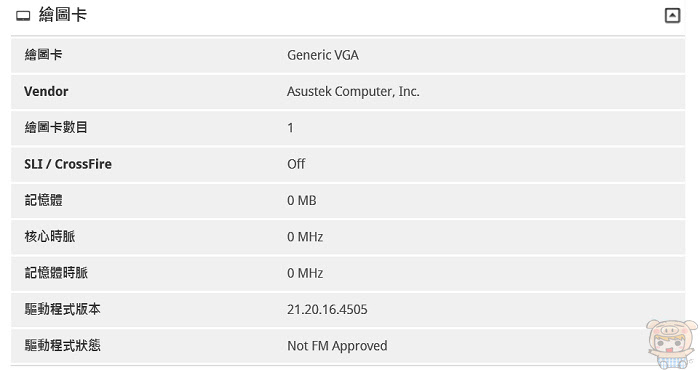Click the pig mascot watermark image
This screenshot has width=700, height=370.
click(x=671, y=343)
